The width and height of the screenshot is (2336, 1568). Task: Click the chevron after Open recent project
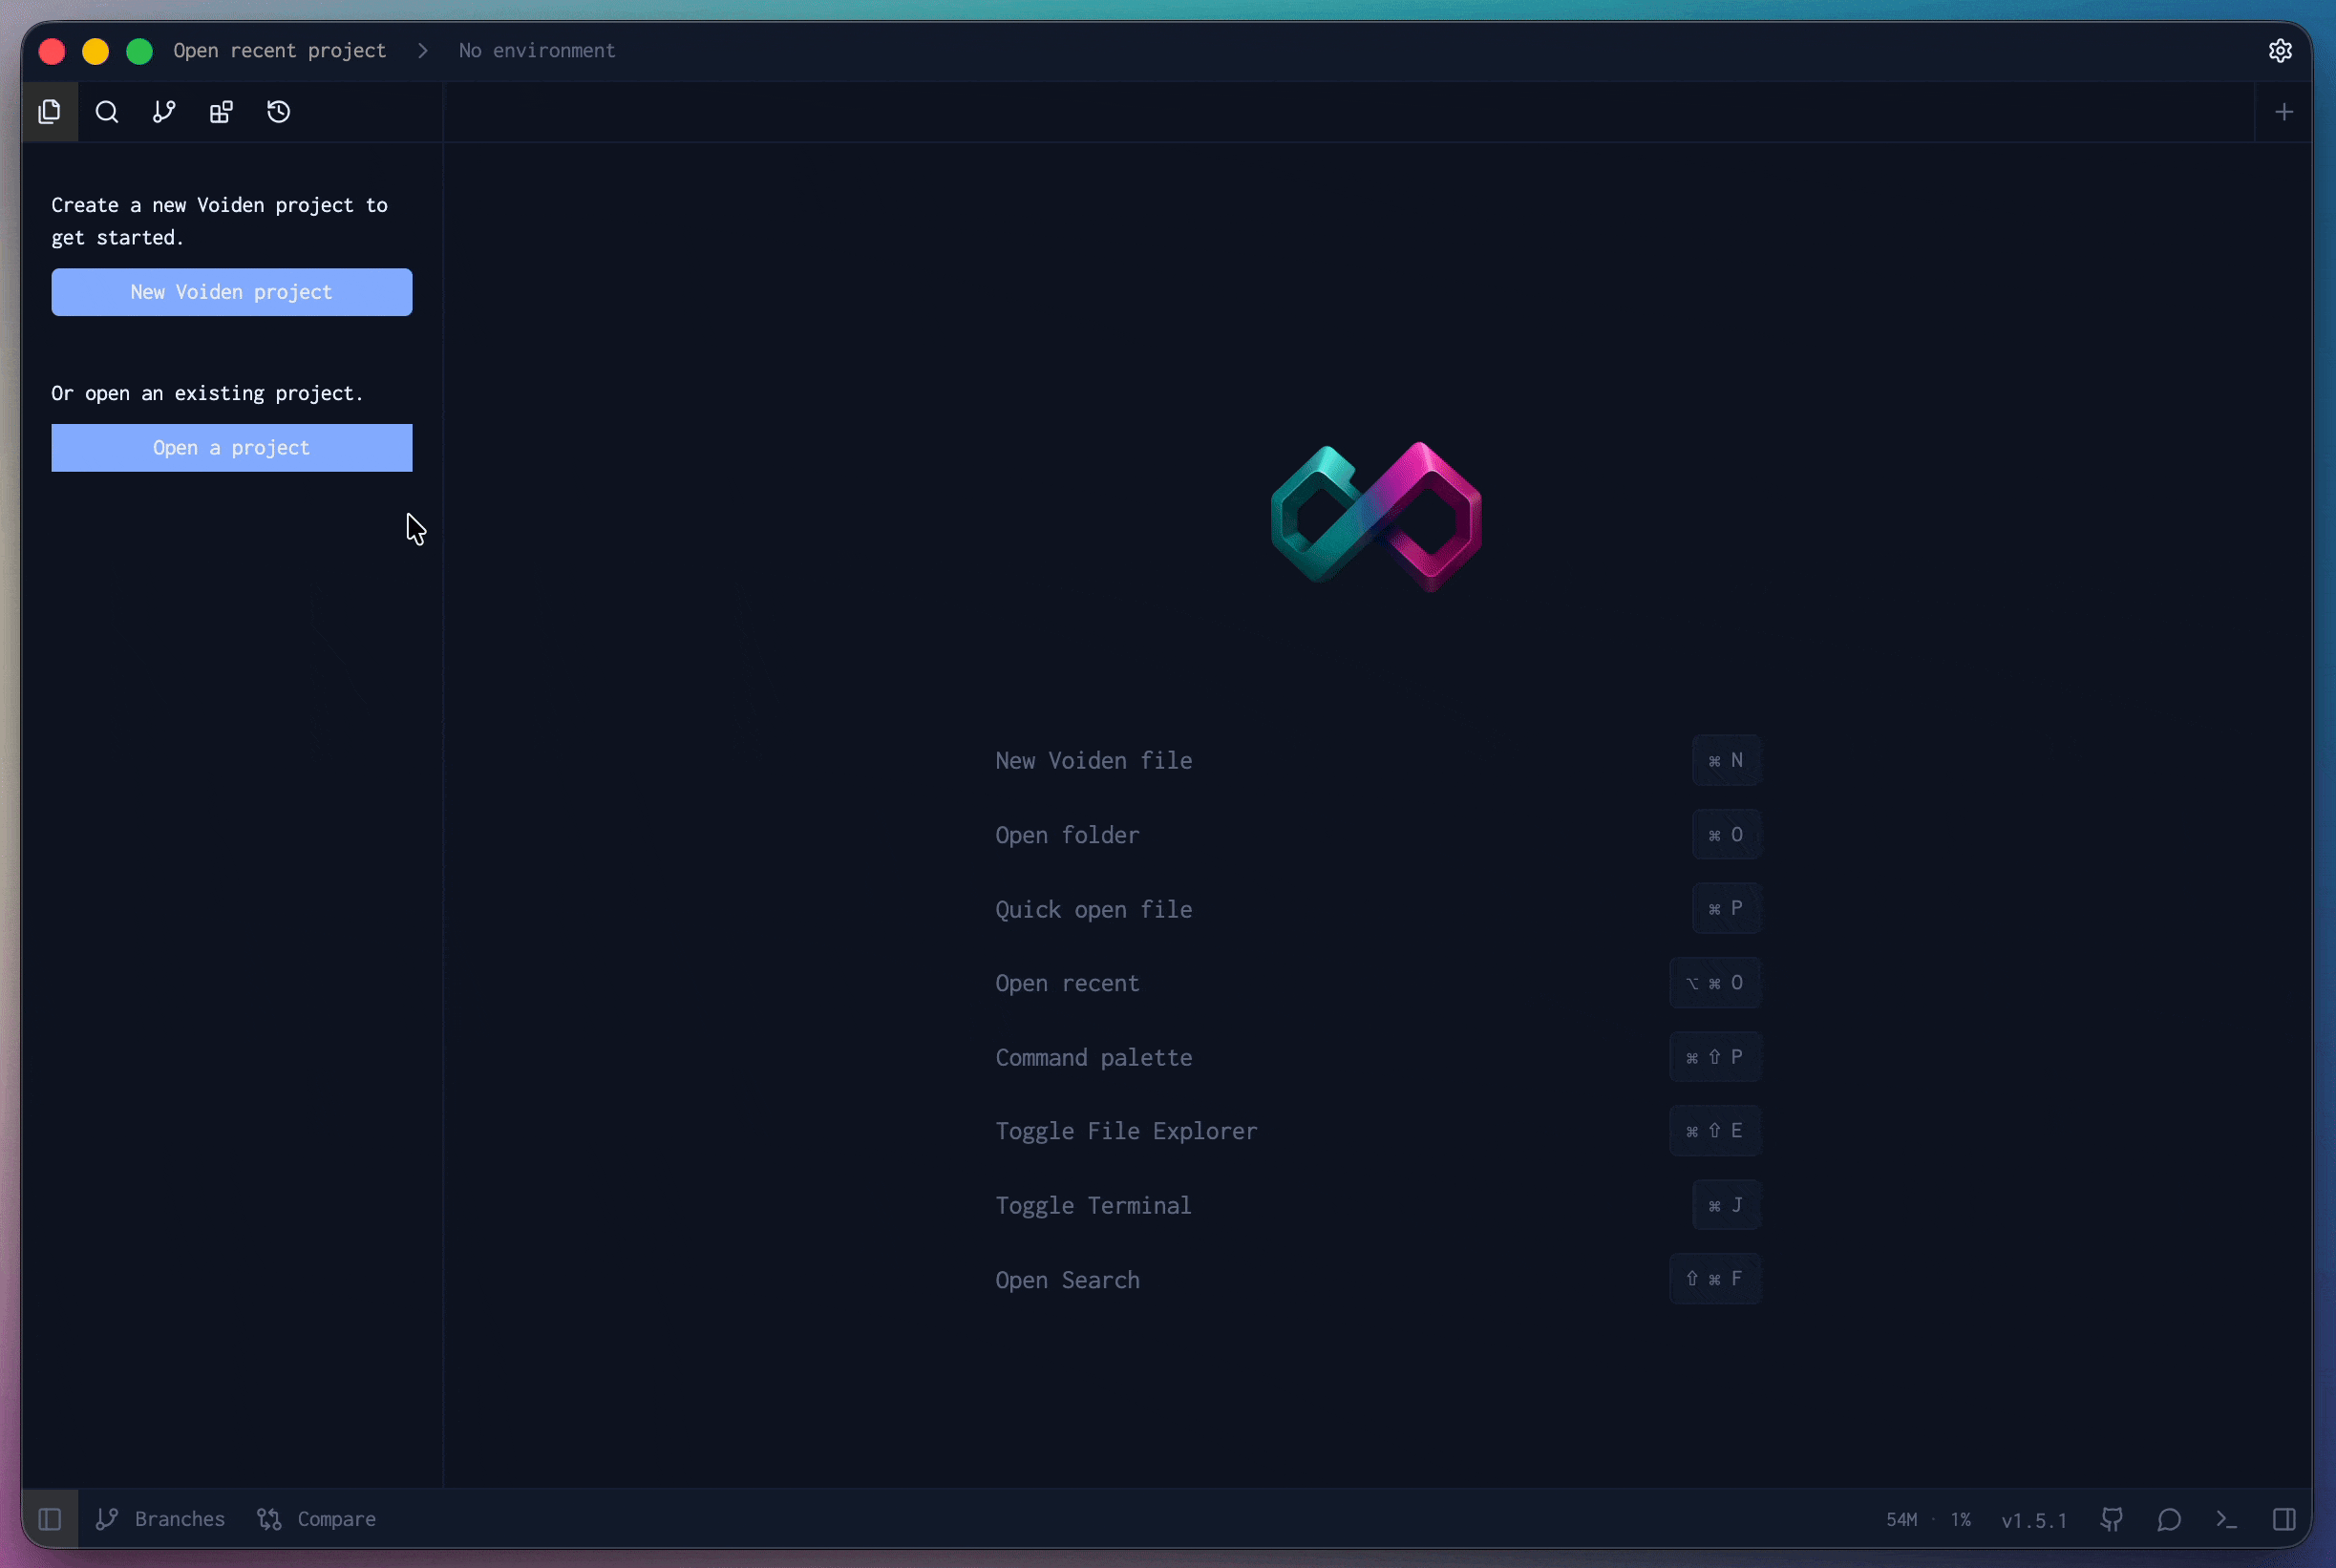tap(423, 51)
